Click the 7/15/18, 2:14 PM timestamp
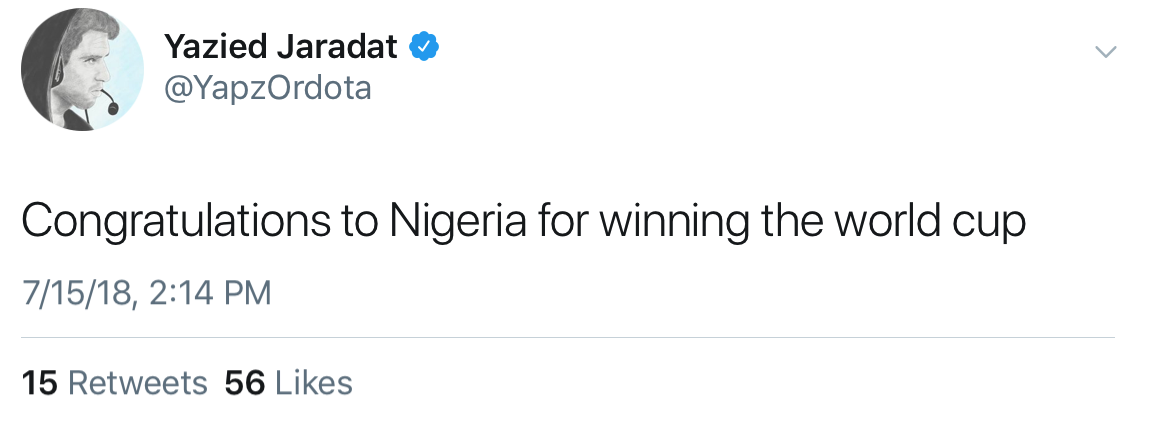Screen dimensions: 1149x425 147,294
